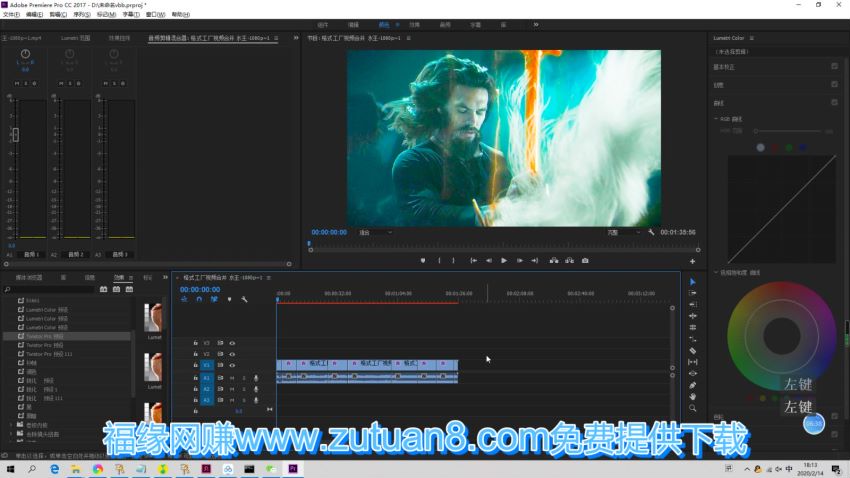
Task: Toggle lock on track V3
Action: point(196,343)
